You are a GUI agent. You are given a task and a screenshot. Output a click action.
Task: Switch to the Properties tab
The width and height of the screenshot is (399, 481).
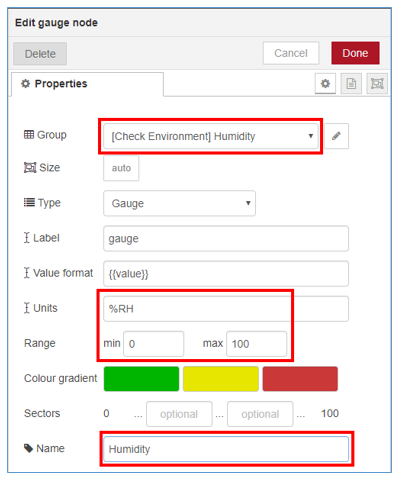[87, 84]
